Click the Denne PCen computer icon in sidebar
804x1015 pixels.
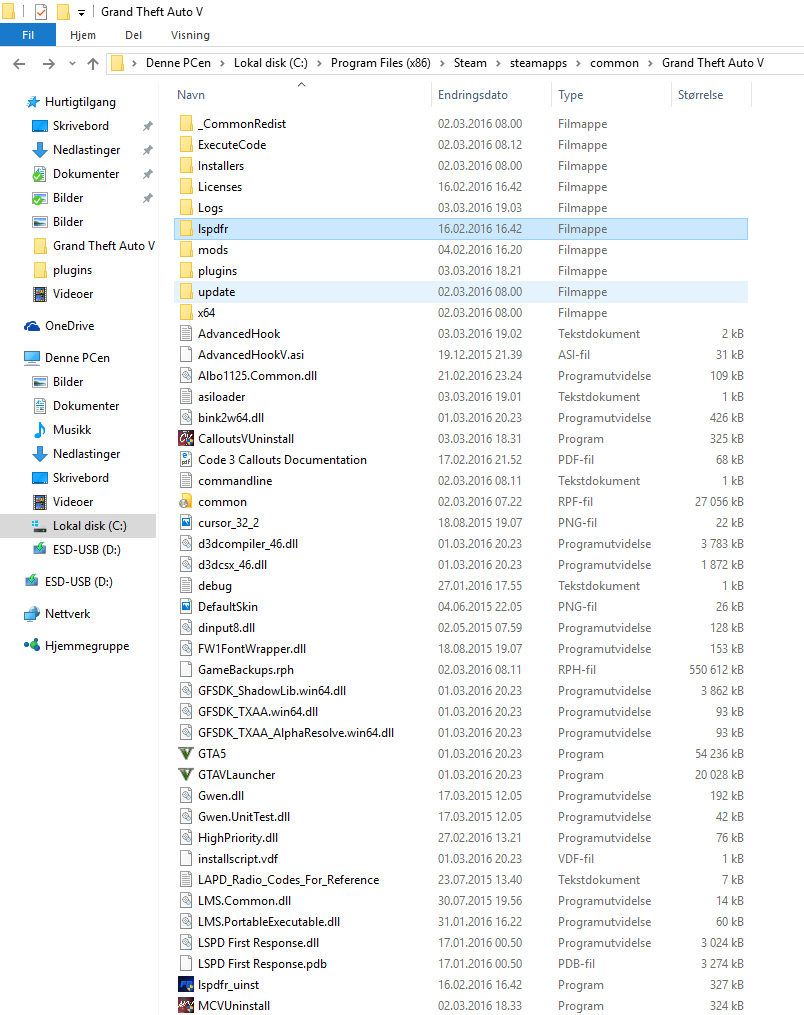pyautogui.click(x=32, y=357)
